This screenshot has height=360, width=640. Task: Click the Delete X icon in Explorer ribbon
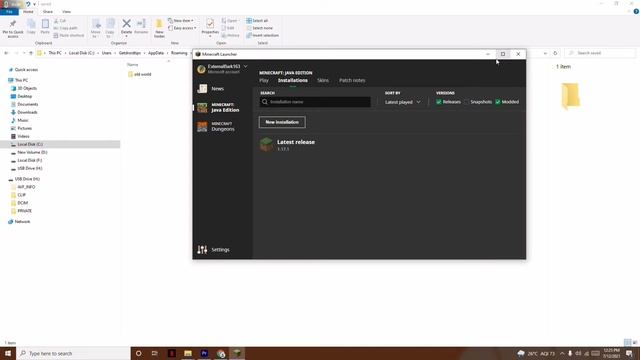[127, 24]
